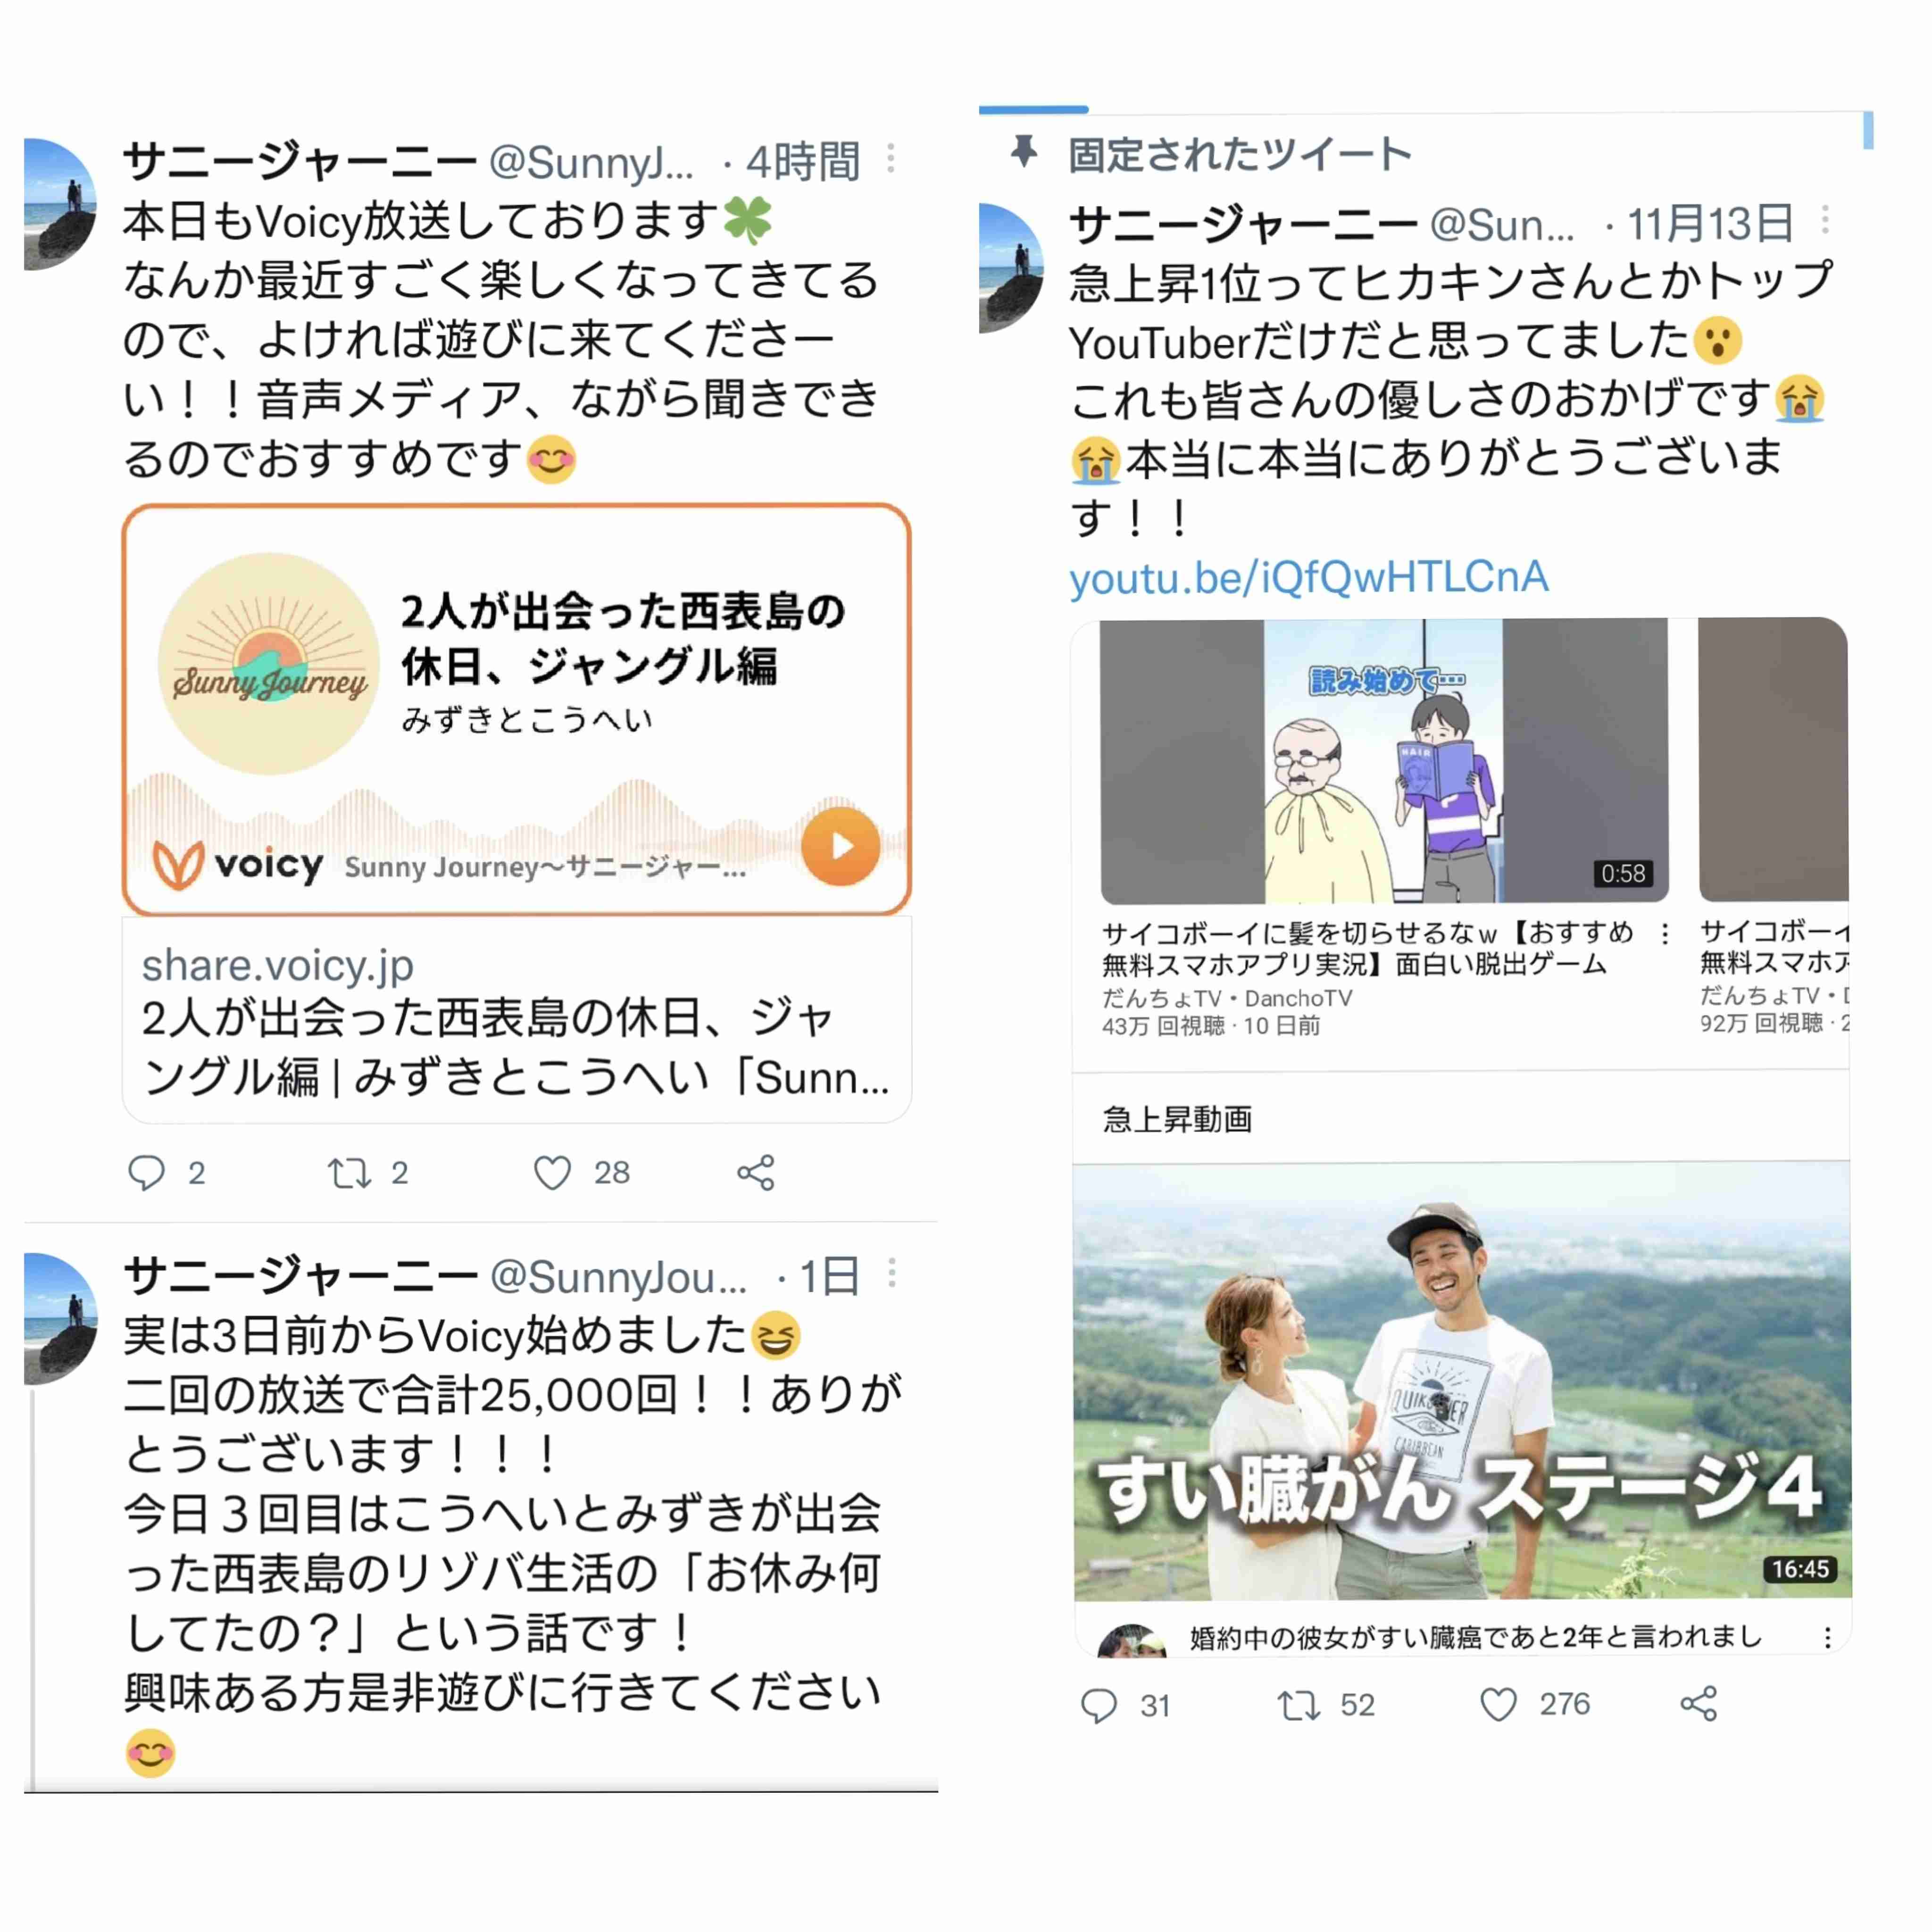The width and height of the screenshot is (1932, 1932).
Task: Open the avatar of the 1日 tweet
Action: coord(61,1318)
